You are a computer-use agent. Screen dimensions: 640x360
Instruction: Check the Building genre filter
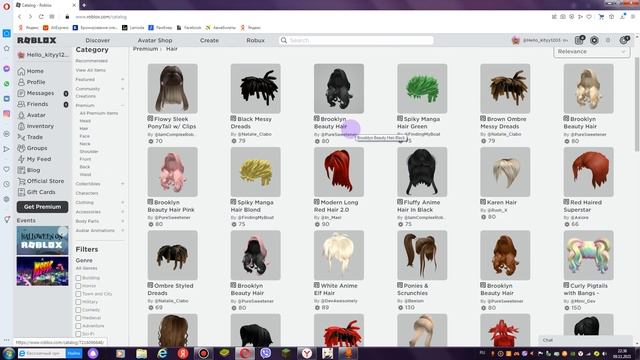78,278
